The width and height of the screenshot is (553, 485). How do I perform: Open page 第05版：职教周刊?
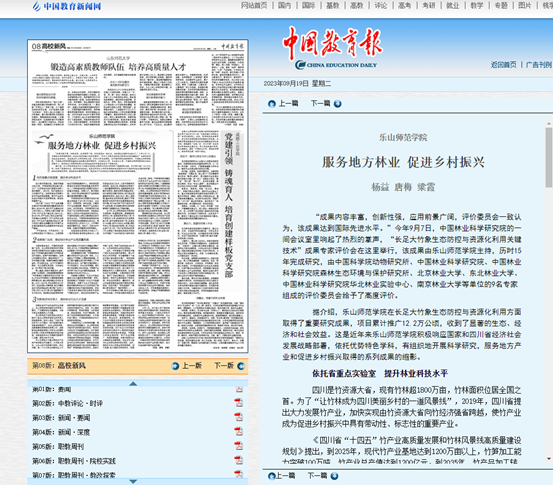[x=58, y=447]
